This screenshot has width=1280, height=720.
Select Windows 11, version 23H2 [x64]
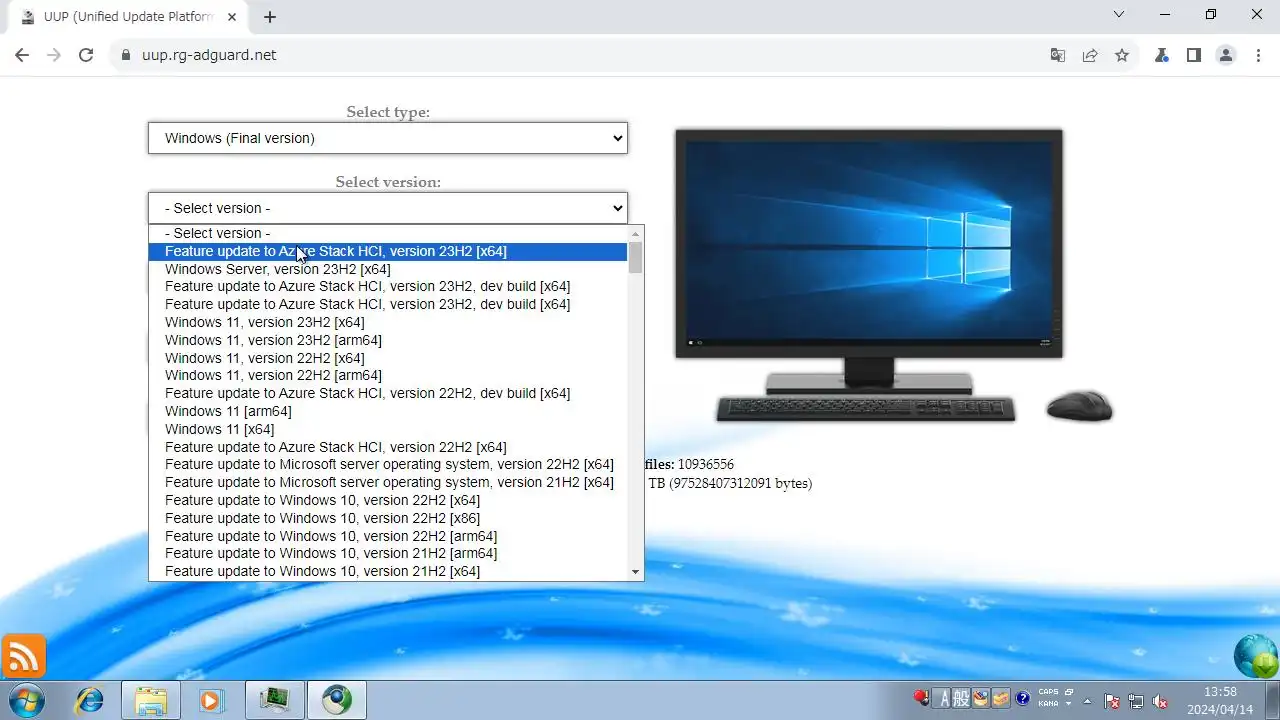point(388,322)
